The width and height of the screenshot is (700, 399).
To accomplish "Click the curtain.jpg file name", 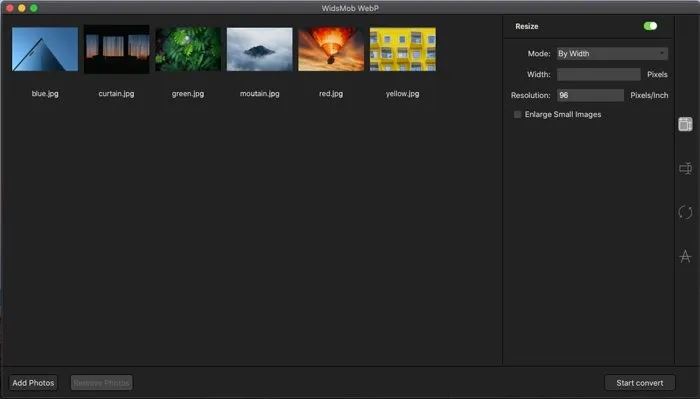I will [117, 93].
